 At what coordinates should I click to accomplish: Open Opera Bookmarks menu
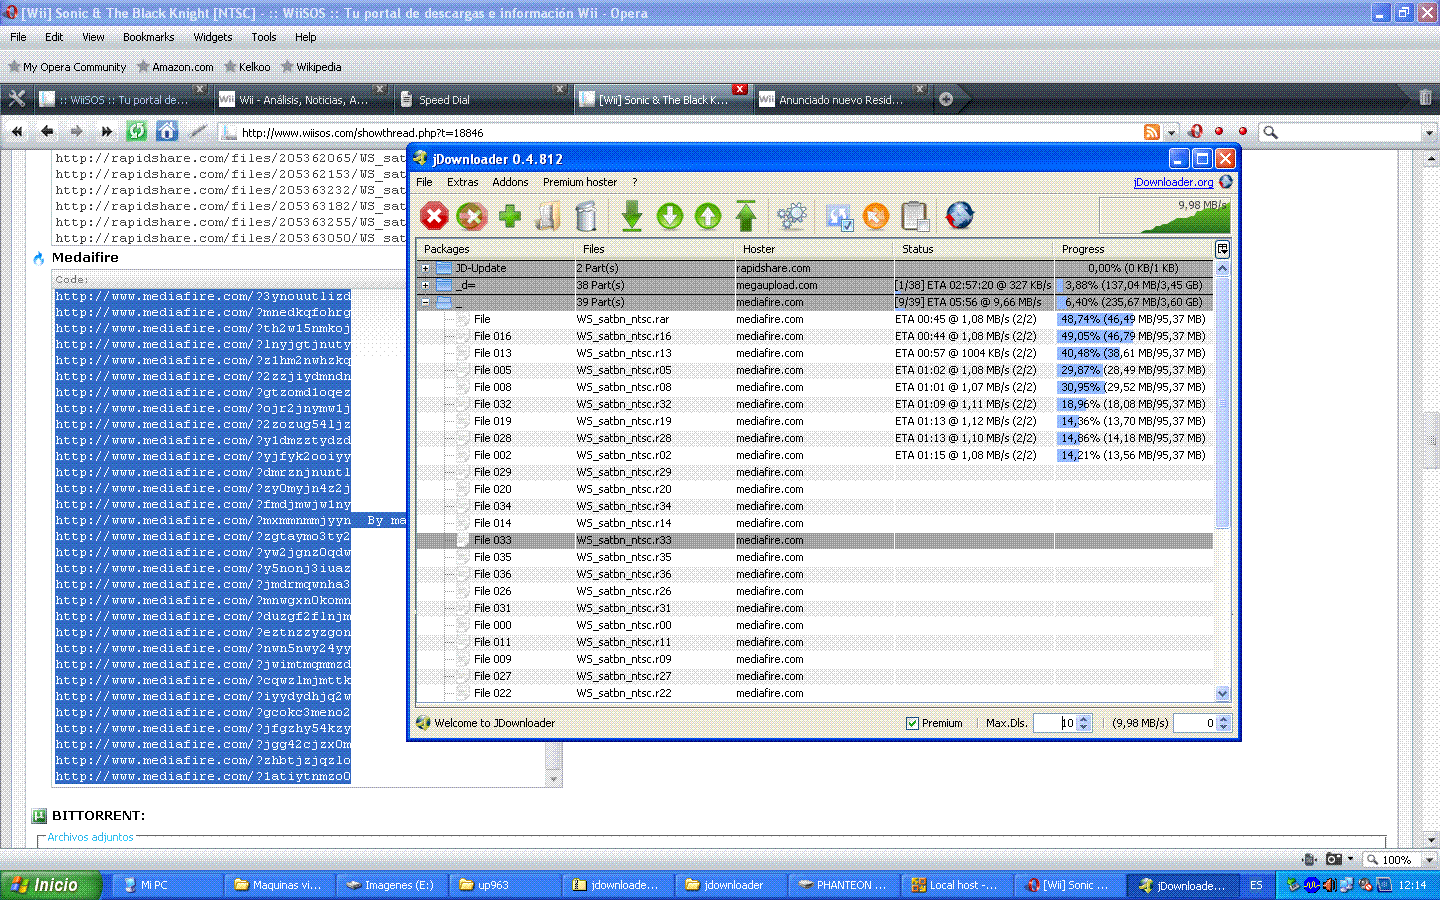point(148,37)
